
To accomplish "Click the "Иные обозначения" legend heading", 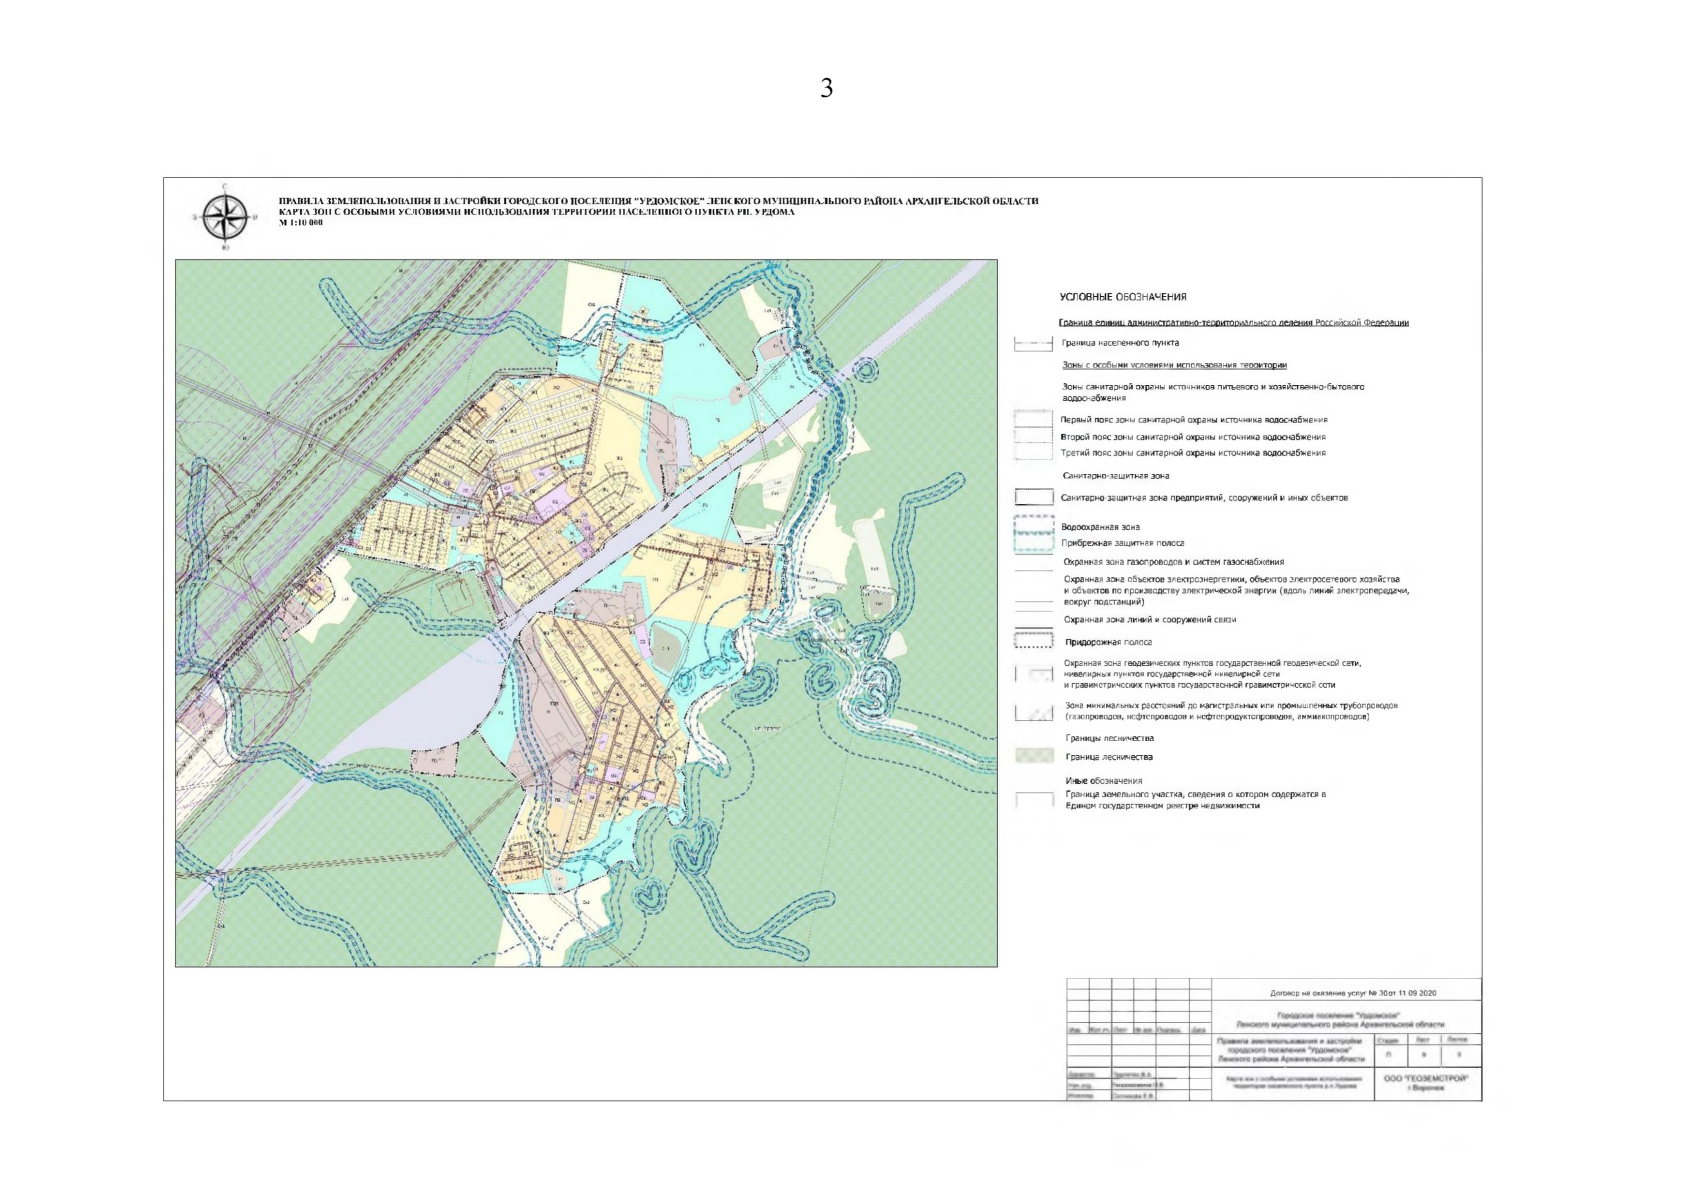I will 1104,781.
